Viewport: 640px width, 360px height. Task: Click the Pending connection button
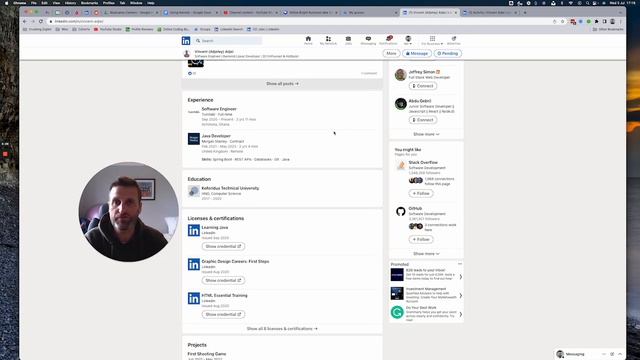click(448, 53)
